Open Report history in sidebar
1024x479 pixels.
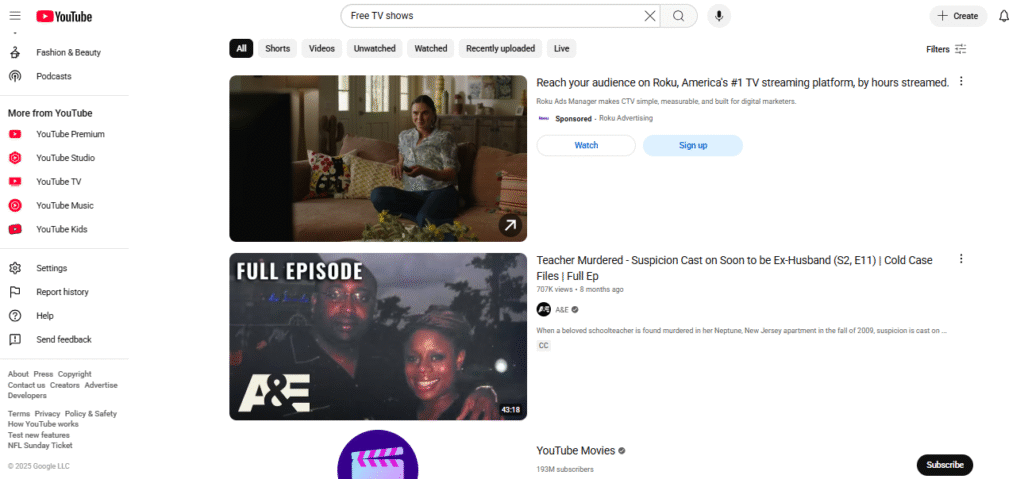pyautogui.click(x=62, y=292)
